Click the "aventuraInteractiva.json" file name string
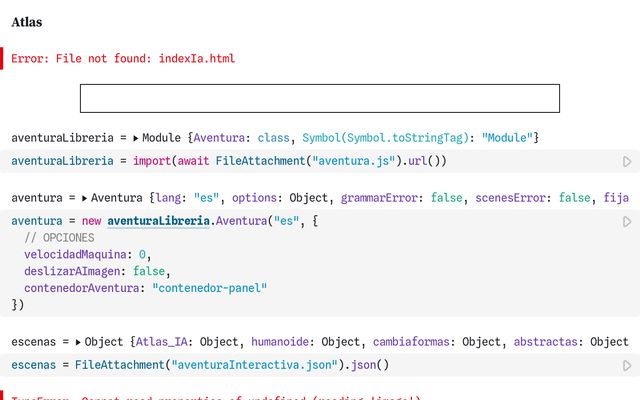 click(x=255, y=365)
